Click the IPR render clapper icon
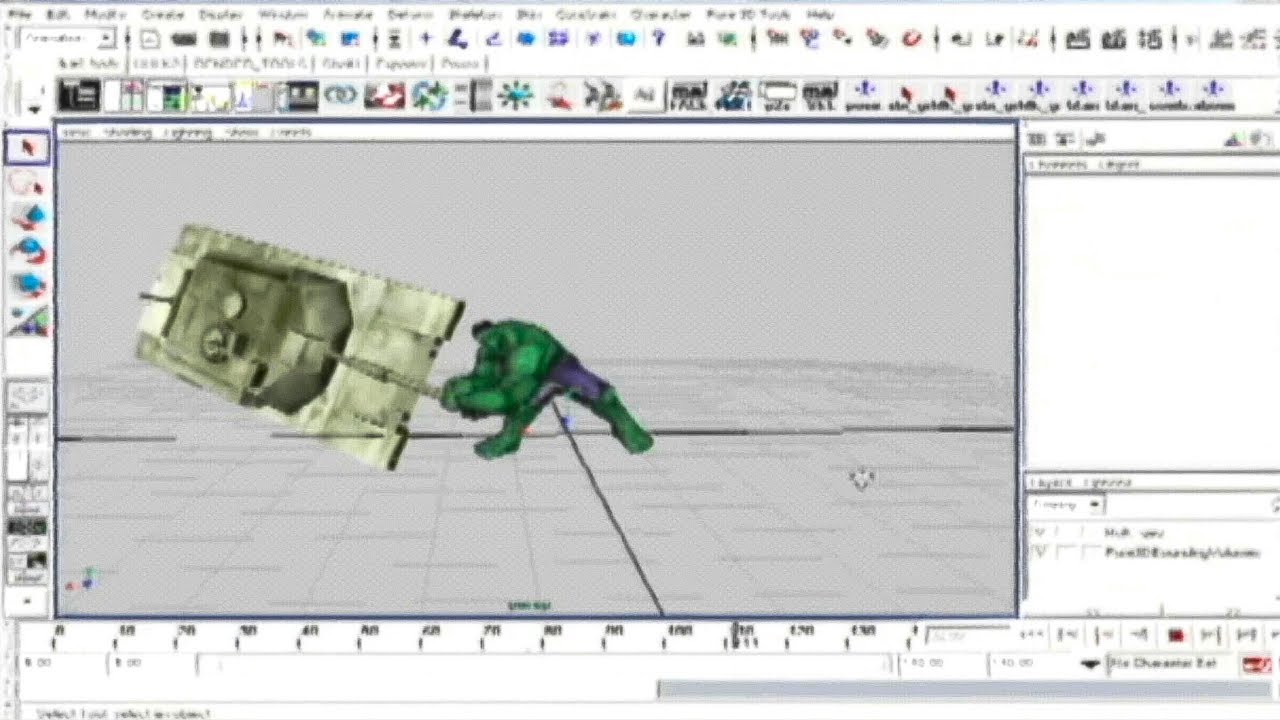The height and width of the screenshot is (720, 1280). pyautogui.click(x=1114, y=39)
